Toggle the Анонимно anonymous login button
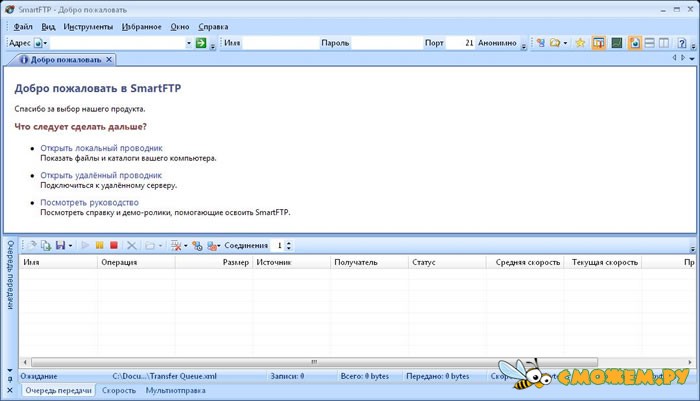The width and height of the screenshot is (700, 401). pos(497,43)
